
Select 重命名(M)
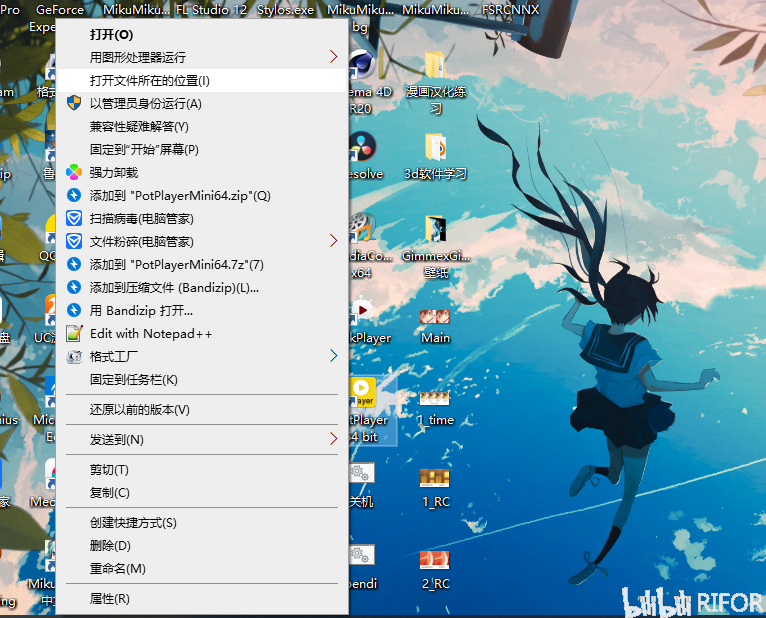coord(201,569)
